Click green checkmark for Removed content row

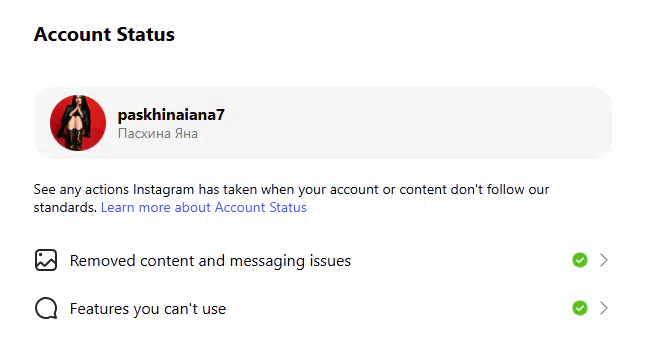pyautogui.click(x=580, y=260)
